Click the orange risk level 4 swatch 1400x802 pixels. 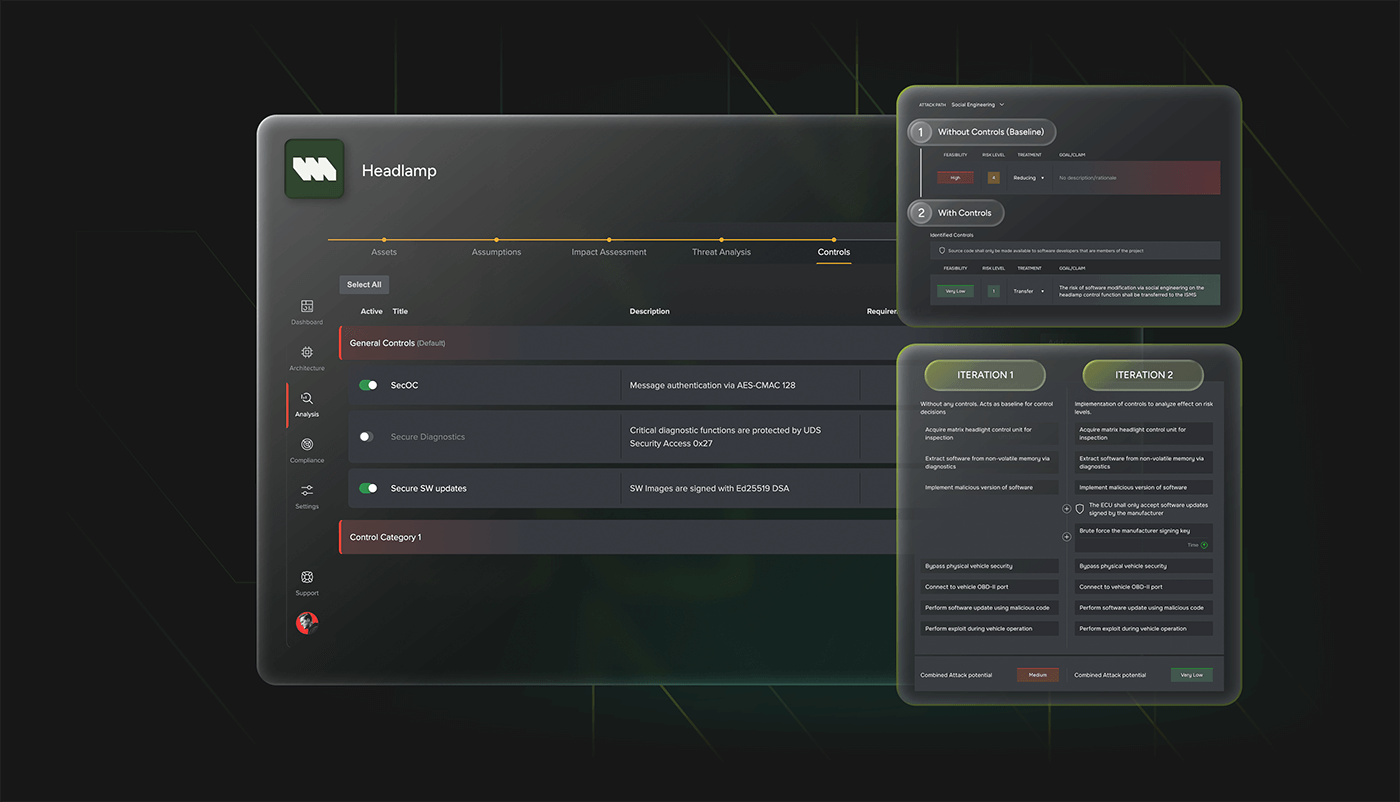(x=993, y=178)
